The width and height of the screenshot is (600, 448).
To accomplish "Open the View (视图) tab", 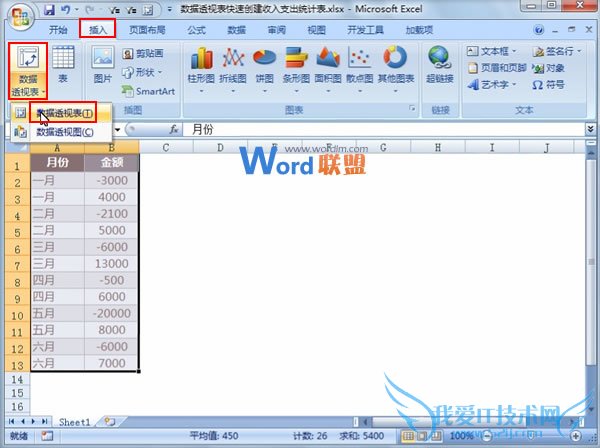I will point(316,30).
